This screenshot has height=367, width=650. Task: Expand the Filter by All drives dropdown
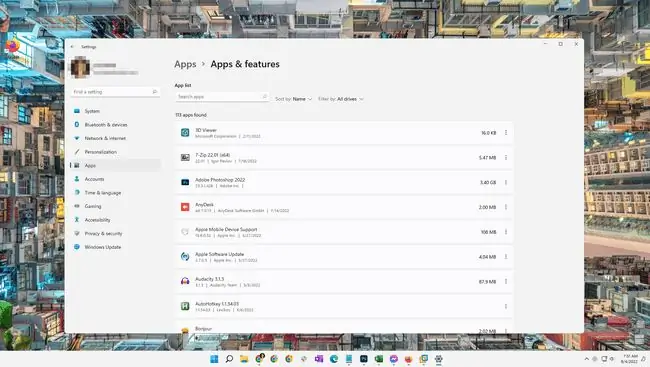tap(341, 99)
